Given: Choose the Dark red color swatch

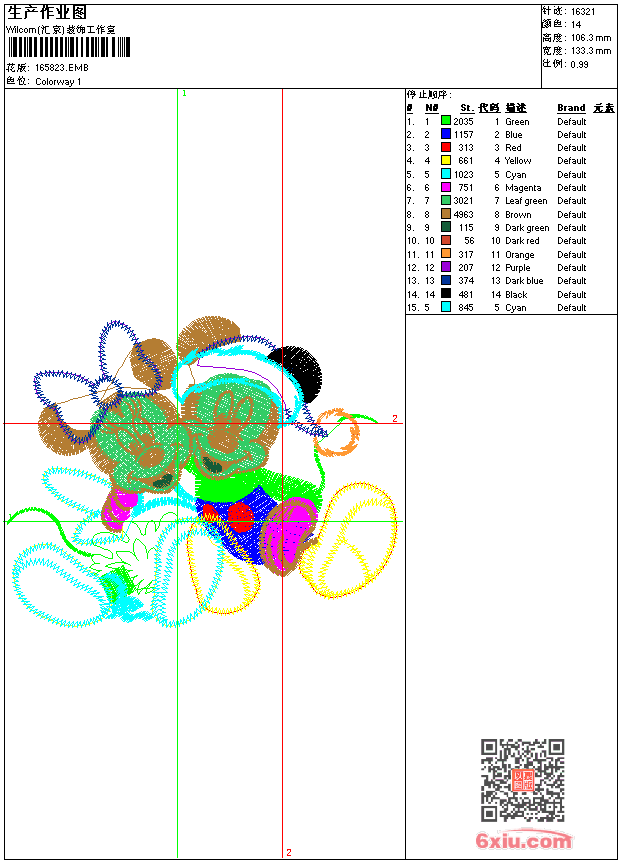Looking at the screenshot, I should click(446, 240).
